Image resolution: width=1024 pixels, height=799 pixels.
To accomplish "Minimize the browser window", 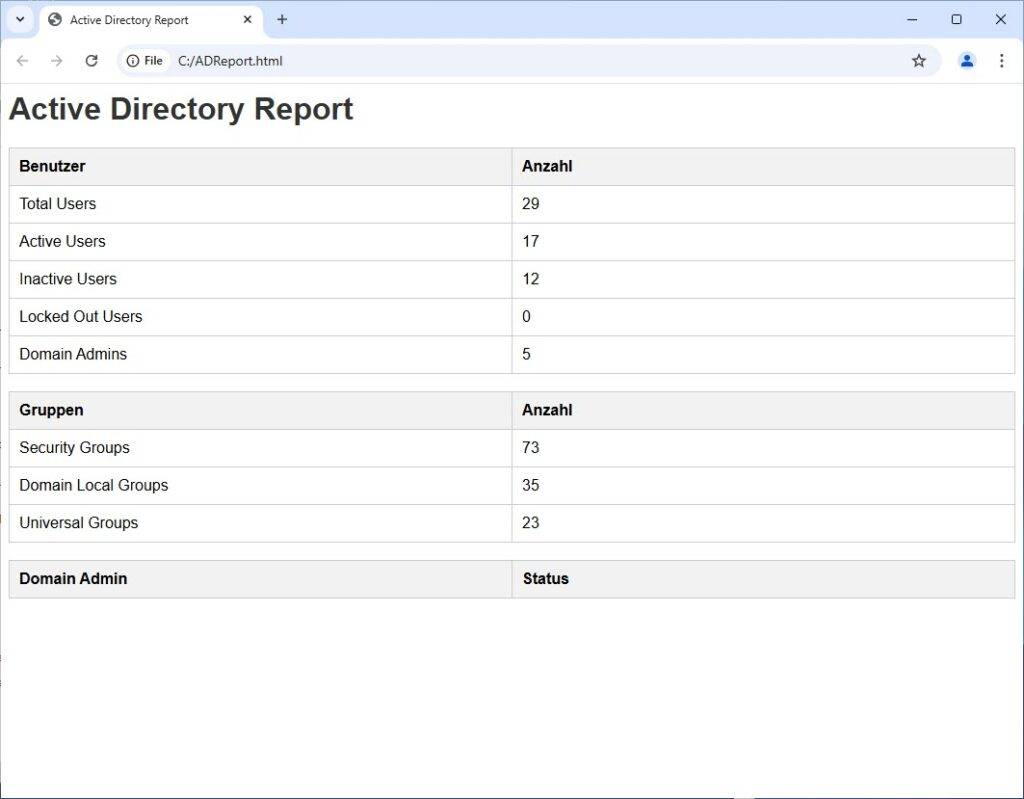I will (x=911, y=19).
